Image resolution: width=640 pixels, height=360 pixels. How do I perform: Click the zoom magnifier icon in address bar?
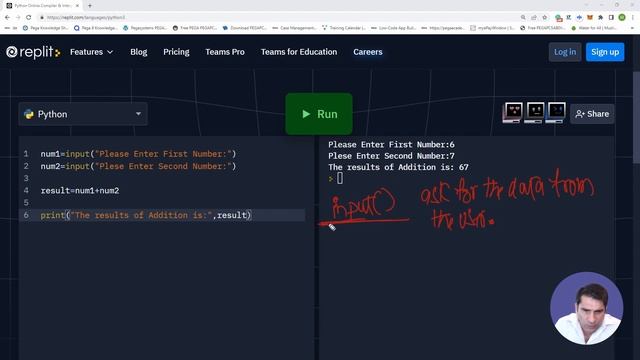523,18
